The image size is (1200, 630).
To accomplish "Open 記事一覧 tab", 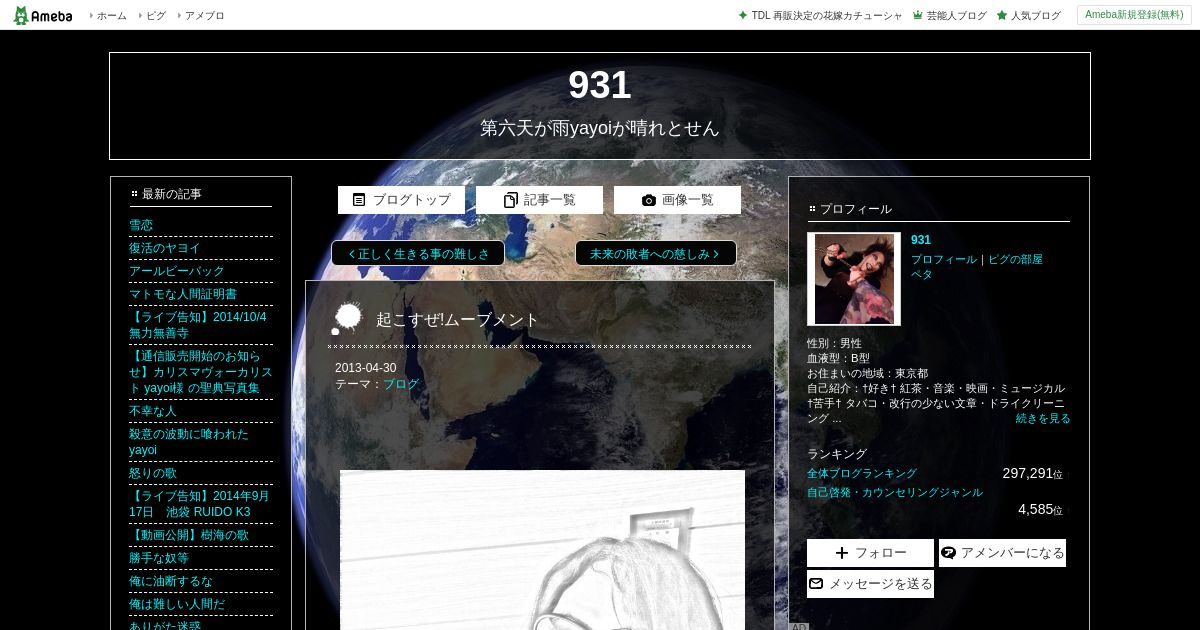I will tap(539, 200).
